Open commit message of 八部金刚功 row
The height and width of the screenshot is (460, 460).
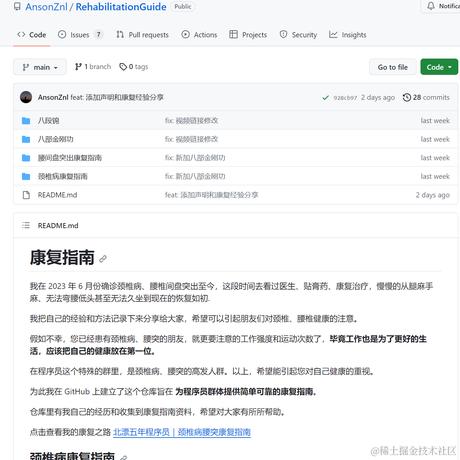coord(191,139)
